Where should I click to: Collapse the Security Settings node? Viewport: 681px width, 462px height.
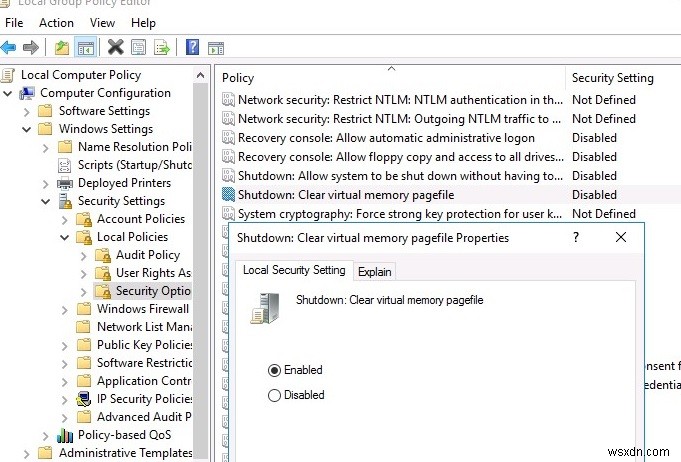tap(46, 201)
